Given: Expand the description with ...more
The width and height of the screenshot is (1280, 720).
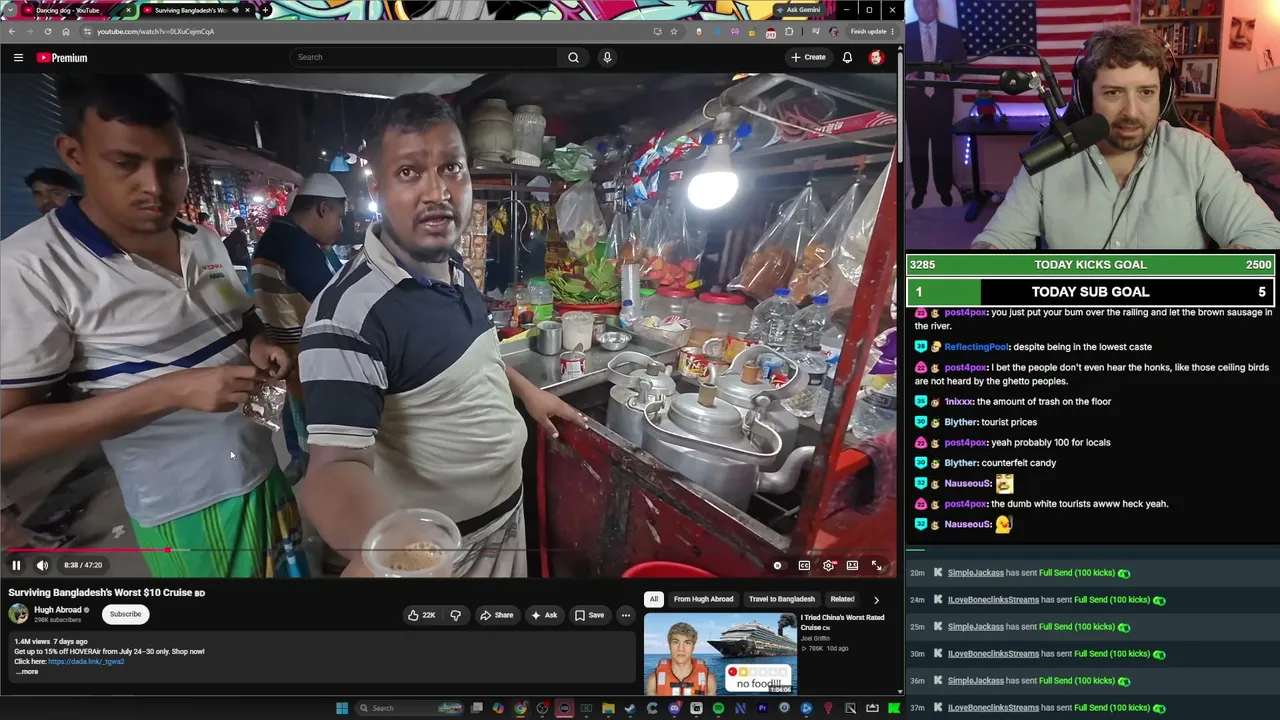Looking at the screenshot, I should coord(26,672).
